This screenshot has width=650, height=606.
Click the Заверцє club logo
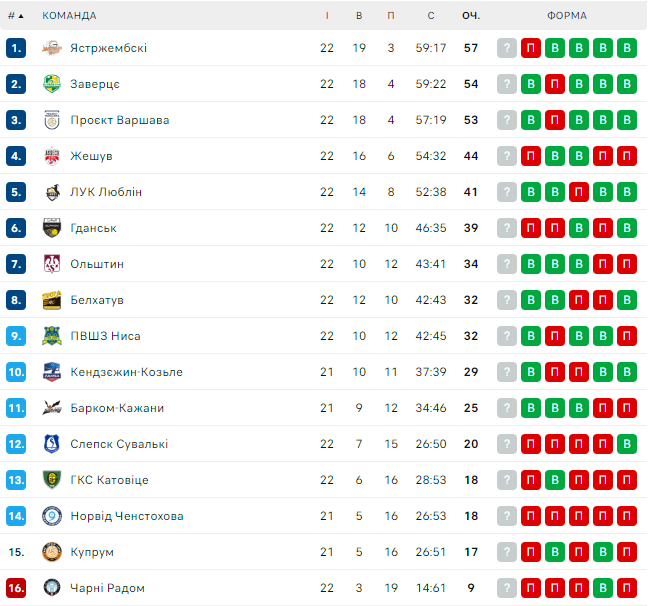(52, 84)
